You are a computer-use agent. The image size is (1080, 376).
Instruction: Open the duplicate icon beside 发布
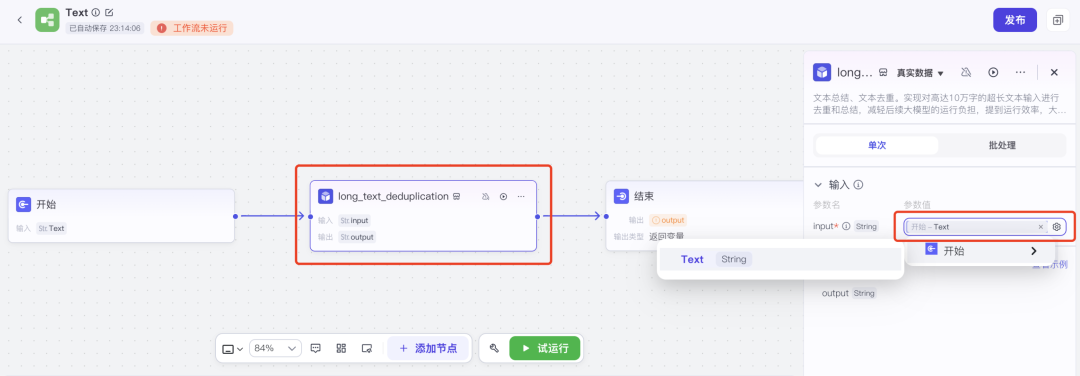pos(1057,20)
